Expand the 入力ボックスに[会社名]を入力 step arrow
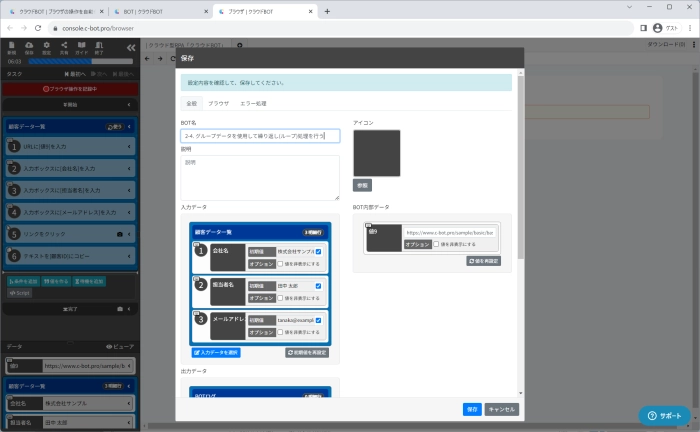Image resolution: width=700 pixels, height=432 pixels. pos(130,168)
